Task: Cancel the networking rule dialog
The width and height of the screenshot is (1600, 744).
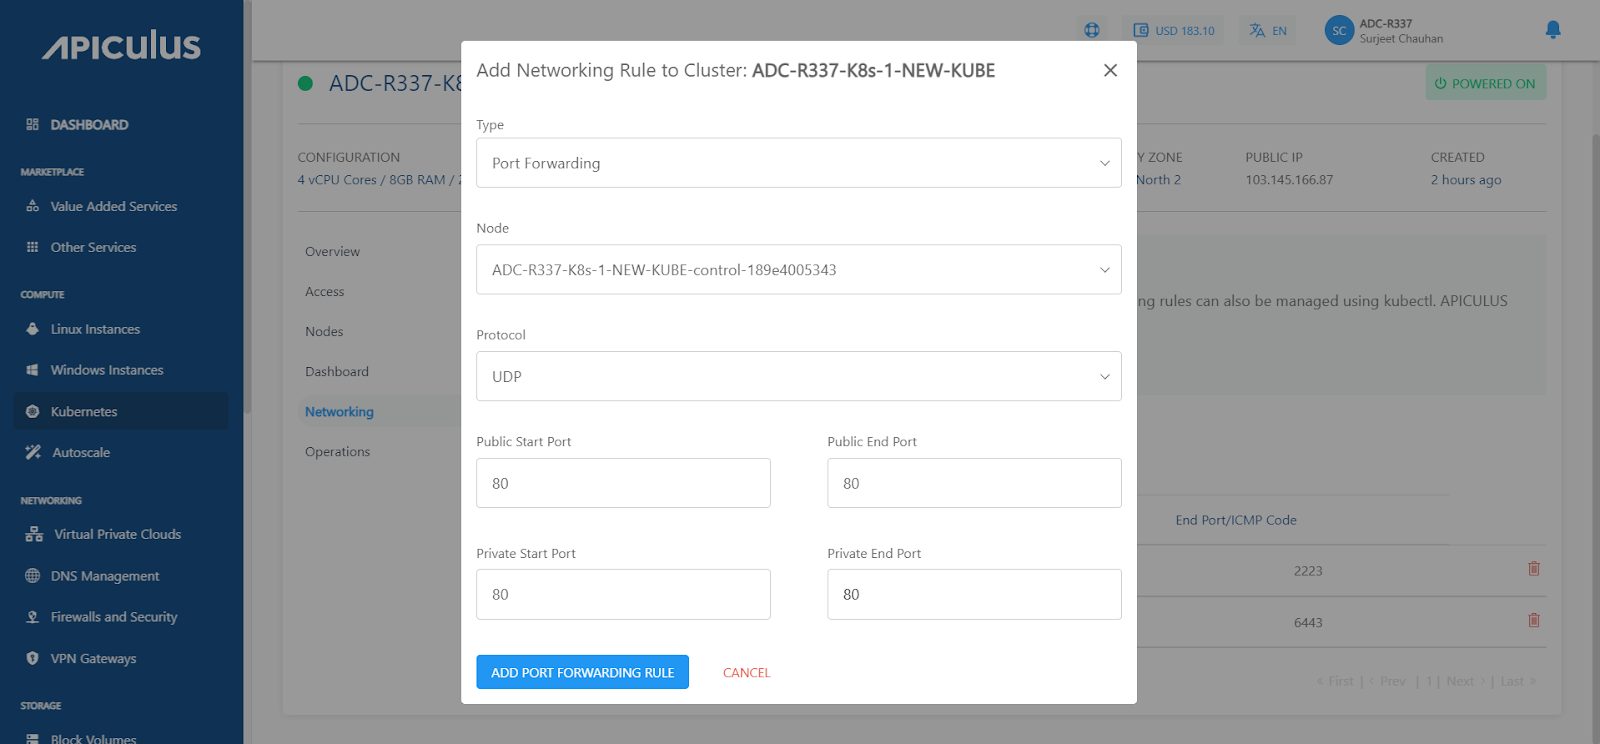Action: tap(747, 673)
